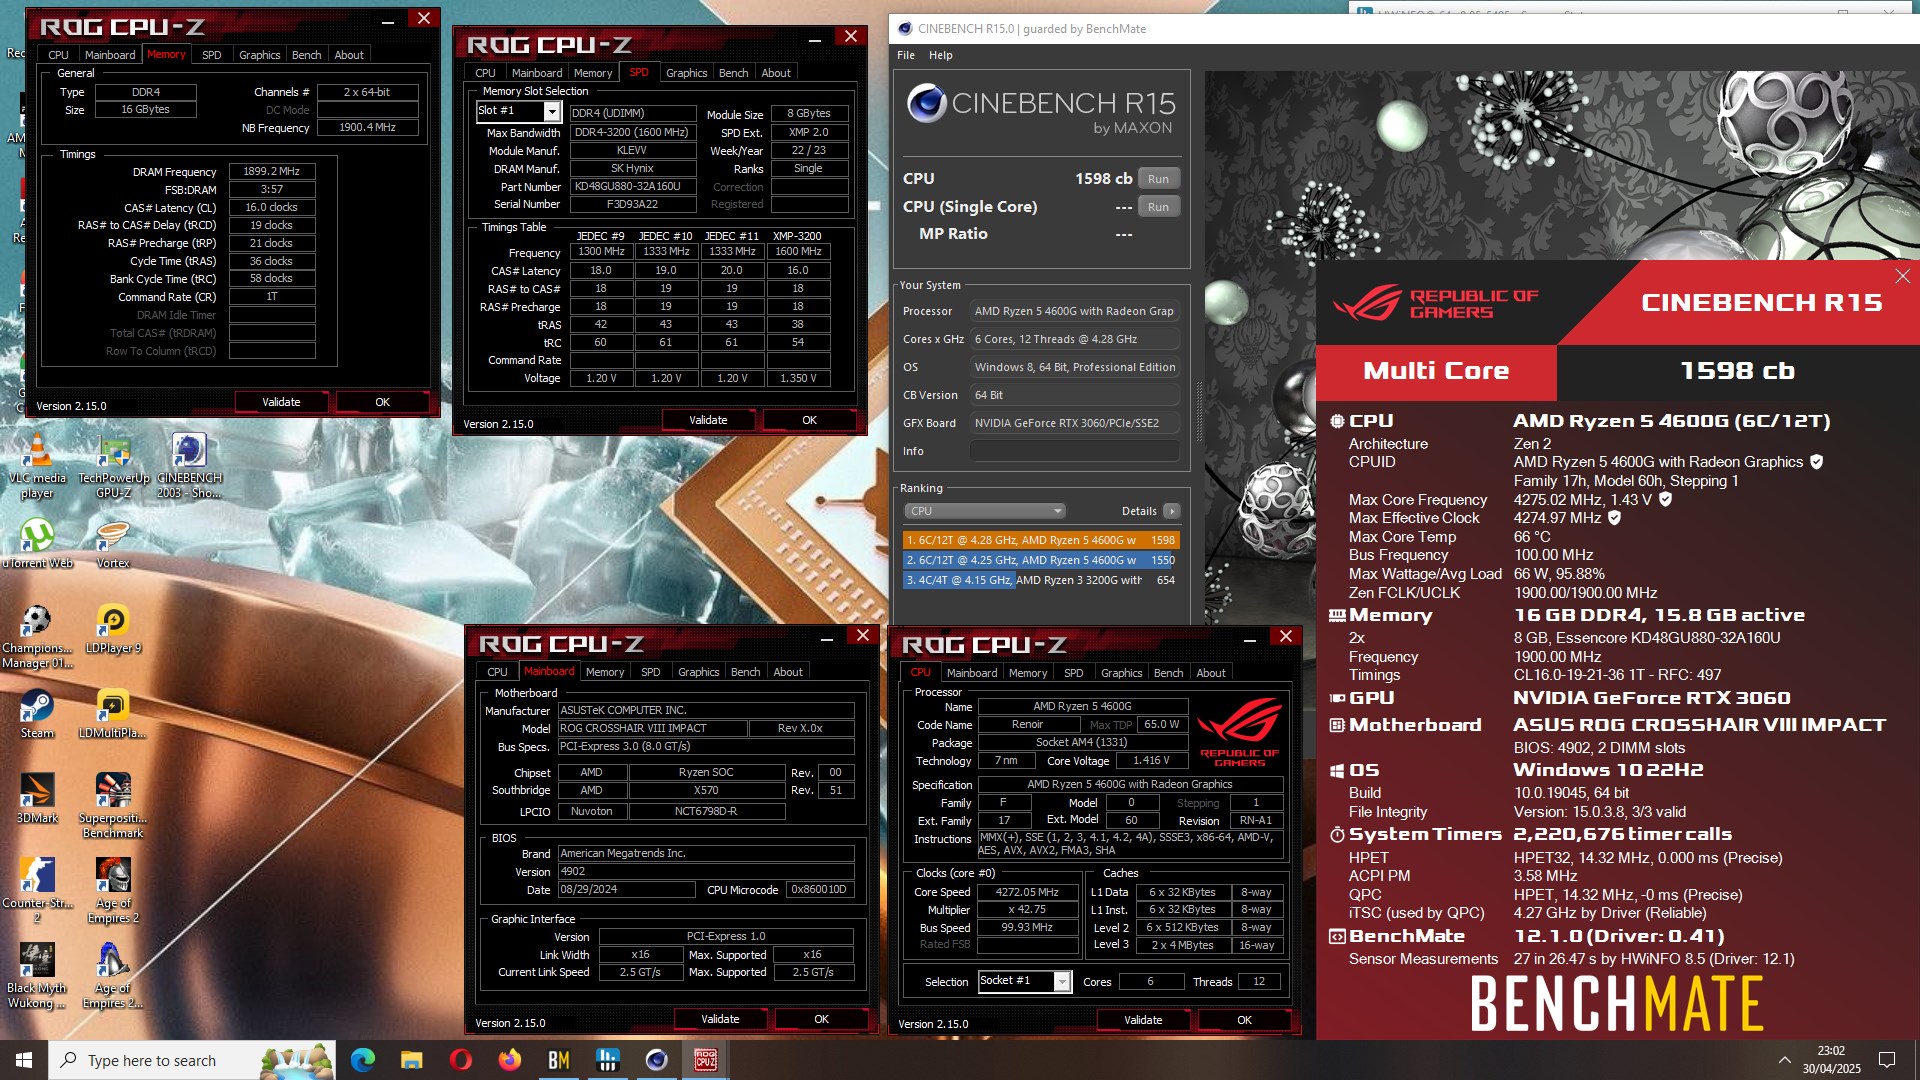1920x1080 pixels.
Task: Open Microsoft Edge from taskbar
Action: tap(362, 1060)
